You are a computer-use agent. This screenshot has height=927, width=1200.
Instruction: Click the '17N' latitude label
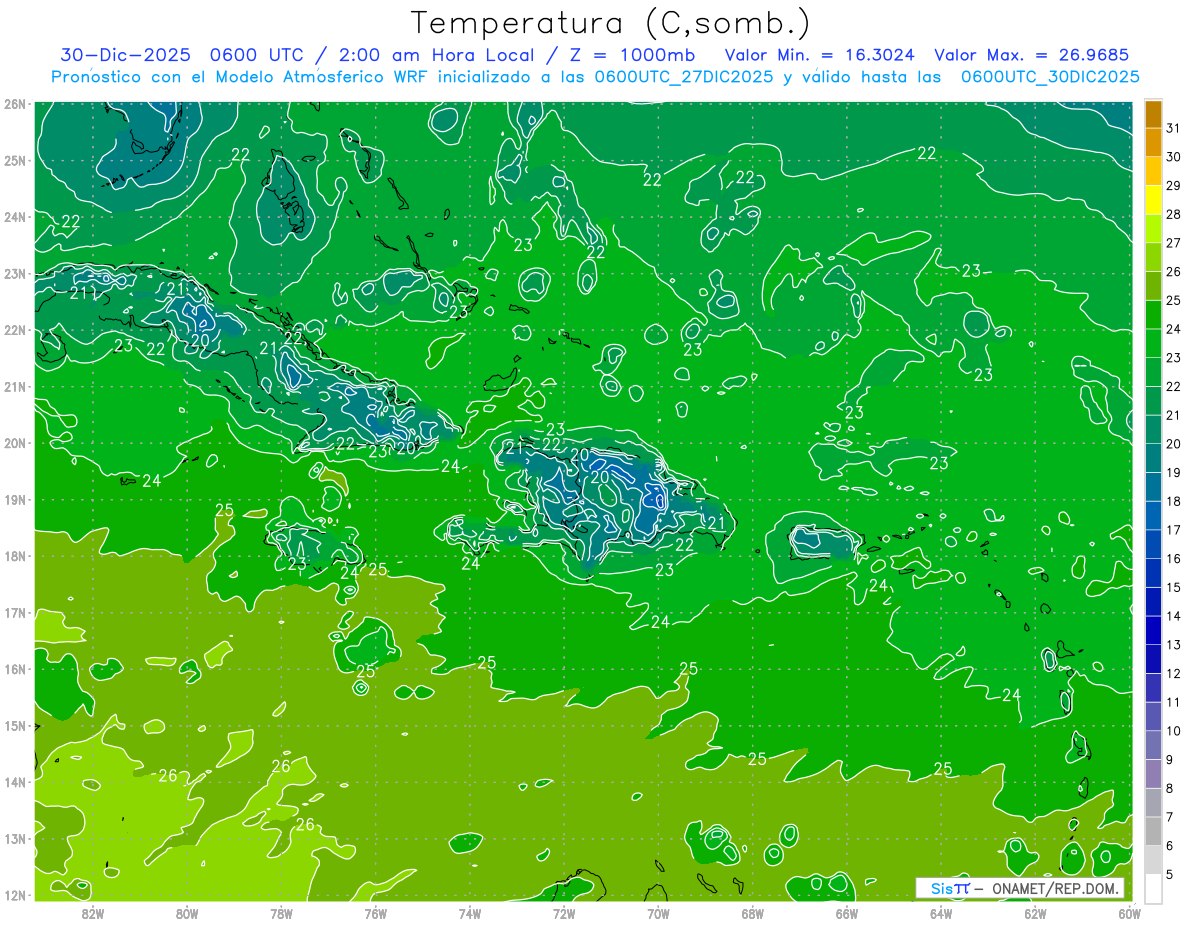pos(15,613)
